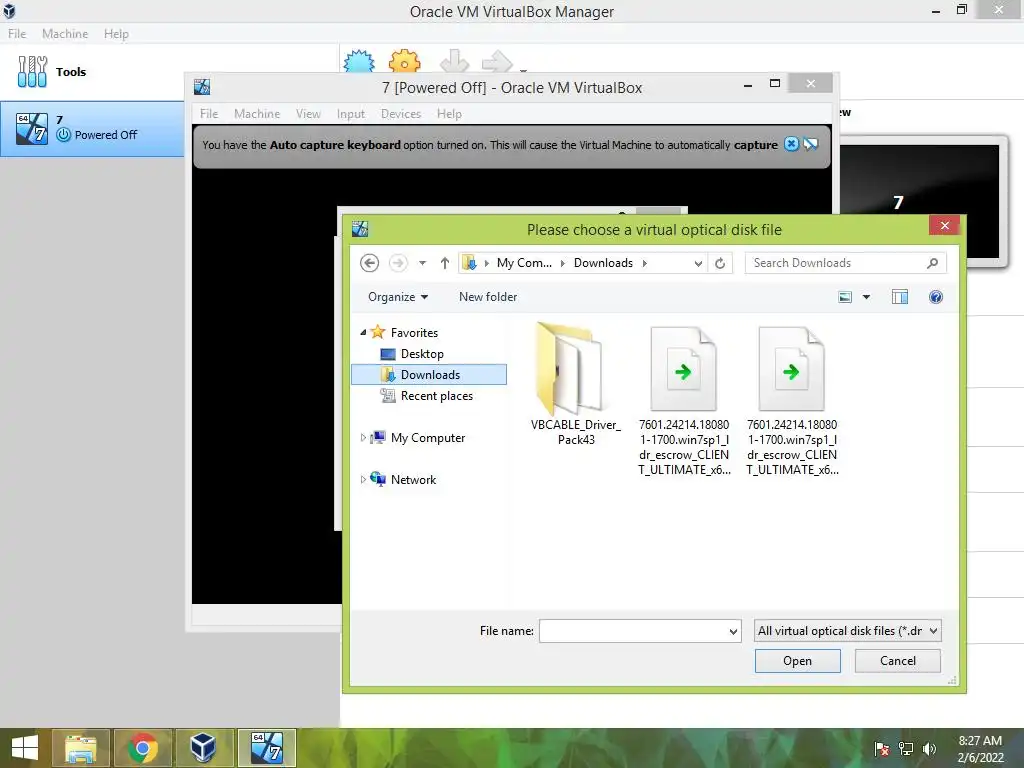Select the second 7601.24214 ISO file
The image size is (1024, 768).
click(x=792, y=369)
